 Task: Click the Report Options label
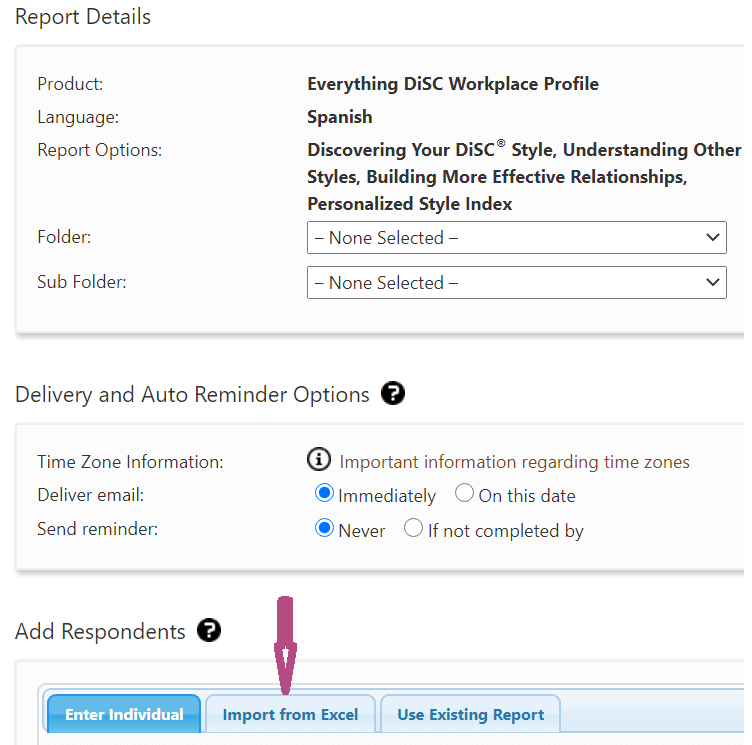click(x=100, y=150)
